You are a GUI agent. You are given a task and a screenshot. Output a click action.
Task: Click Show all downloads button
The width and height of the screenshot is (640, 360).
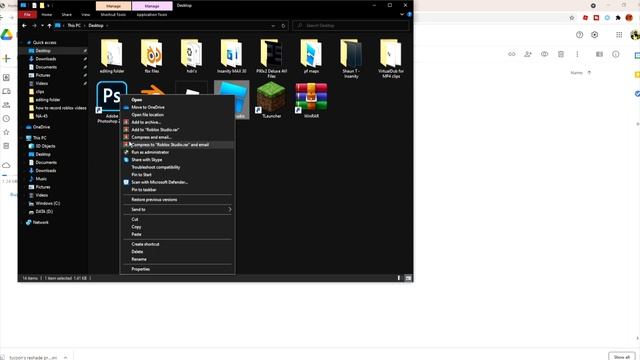622,356
